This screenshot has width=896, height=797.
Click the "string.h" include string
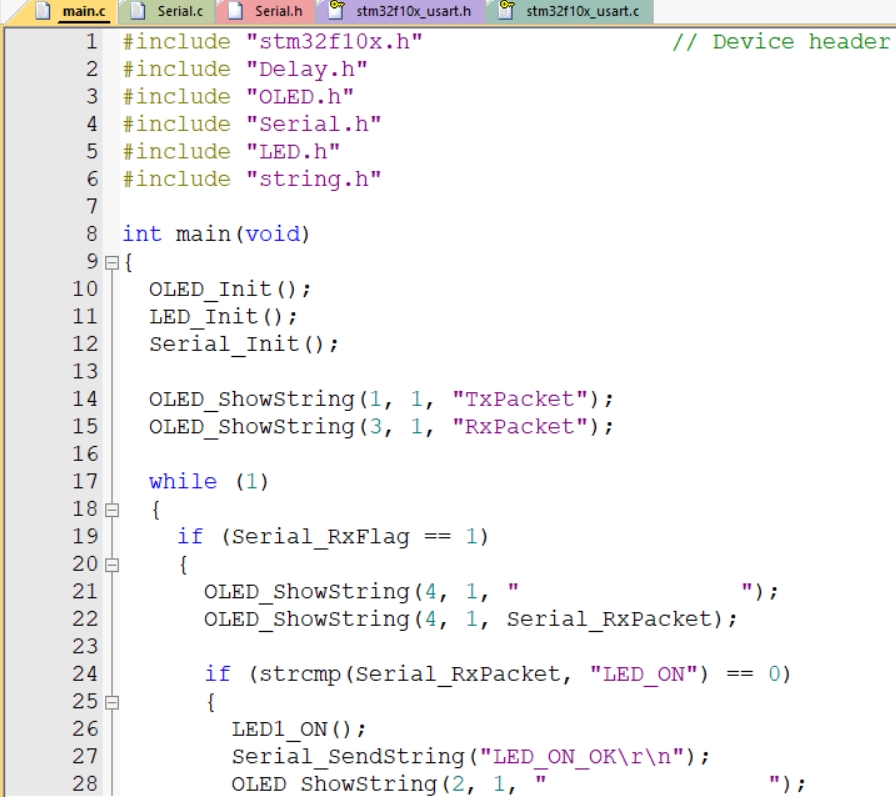coord(314,179)
